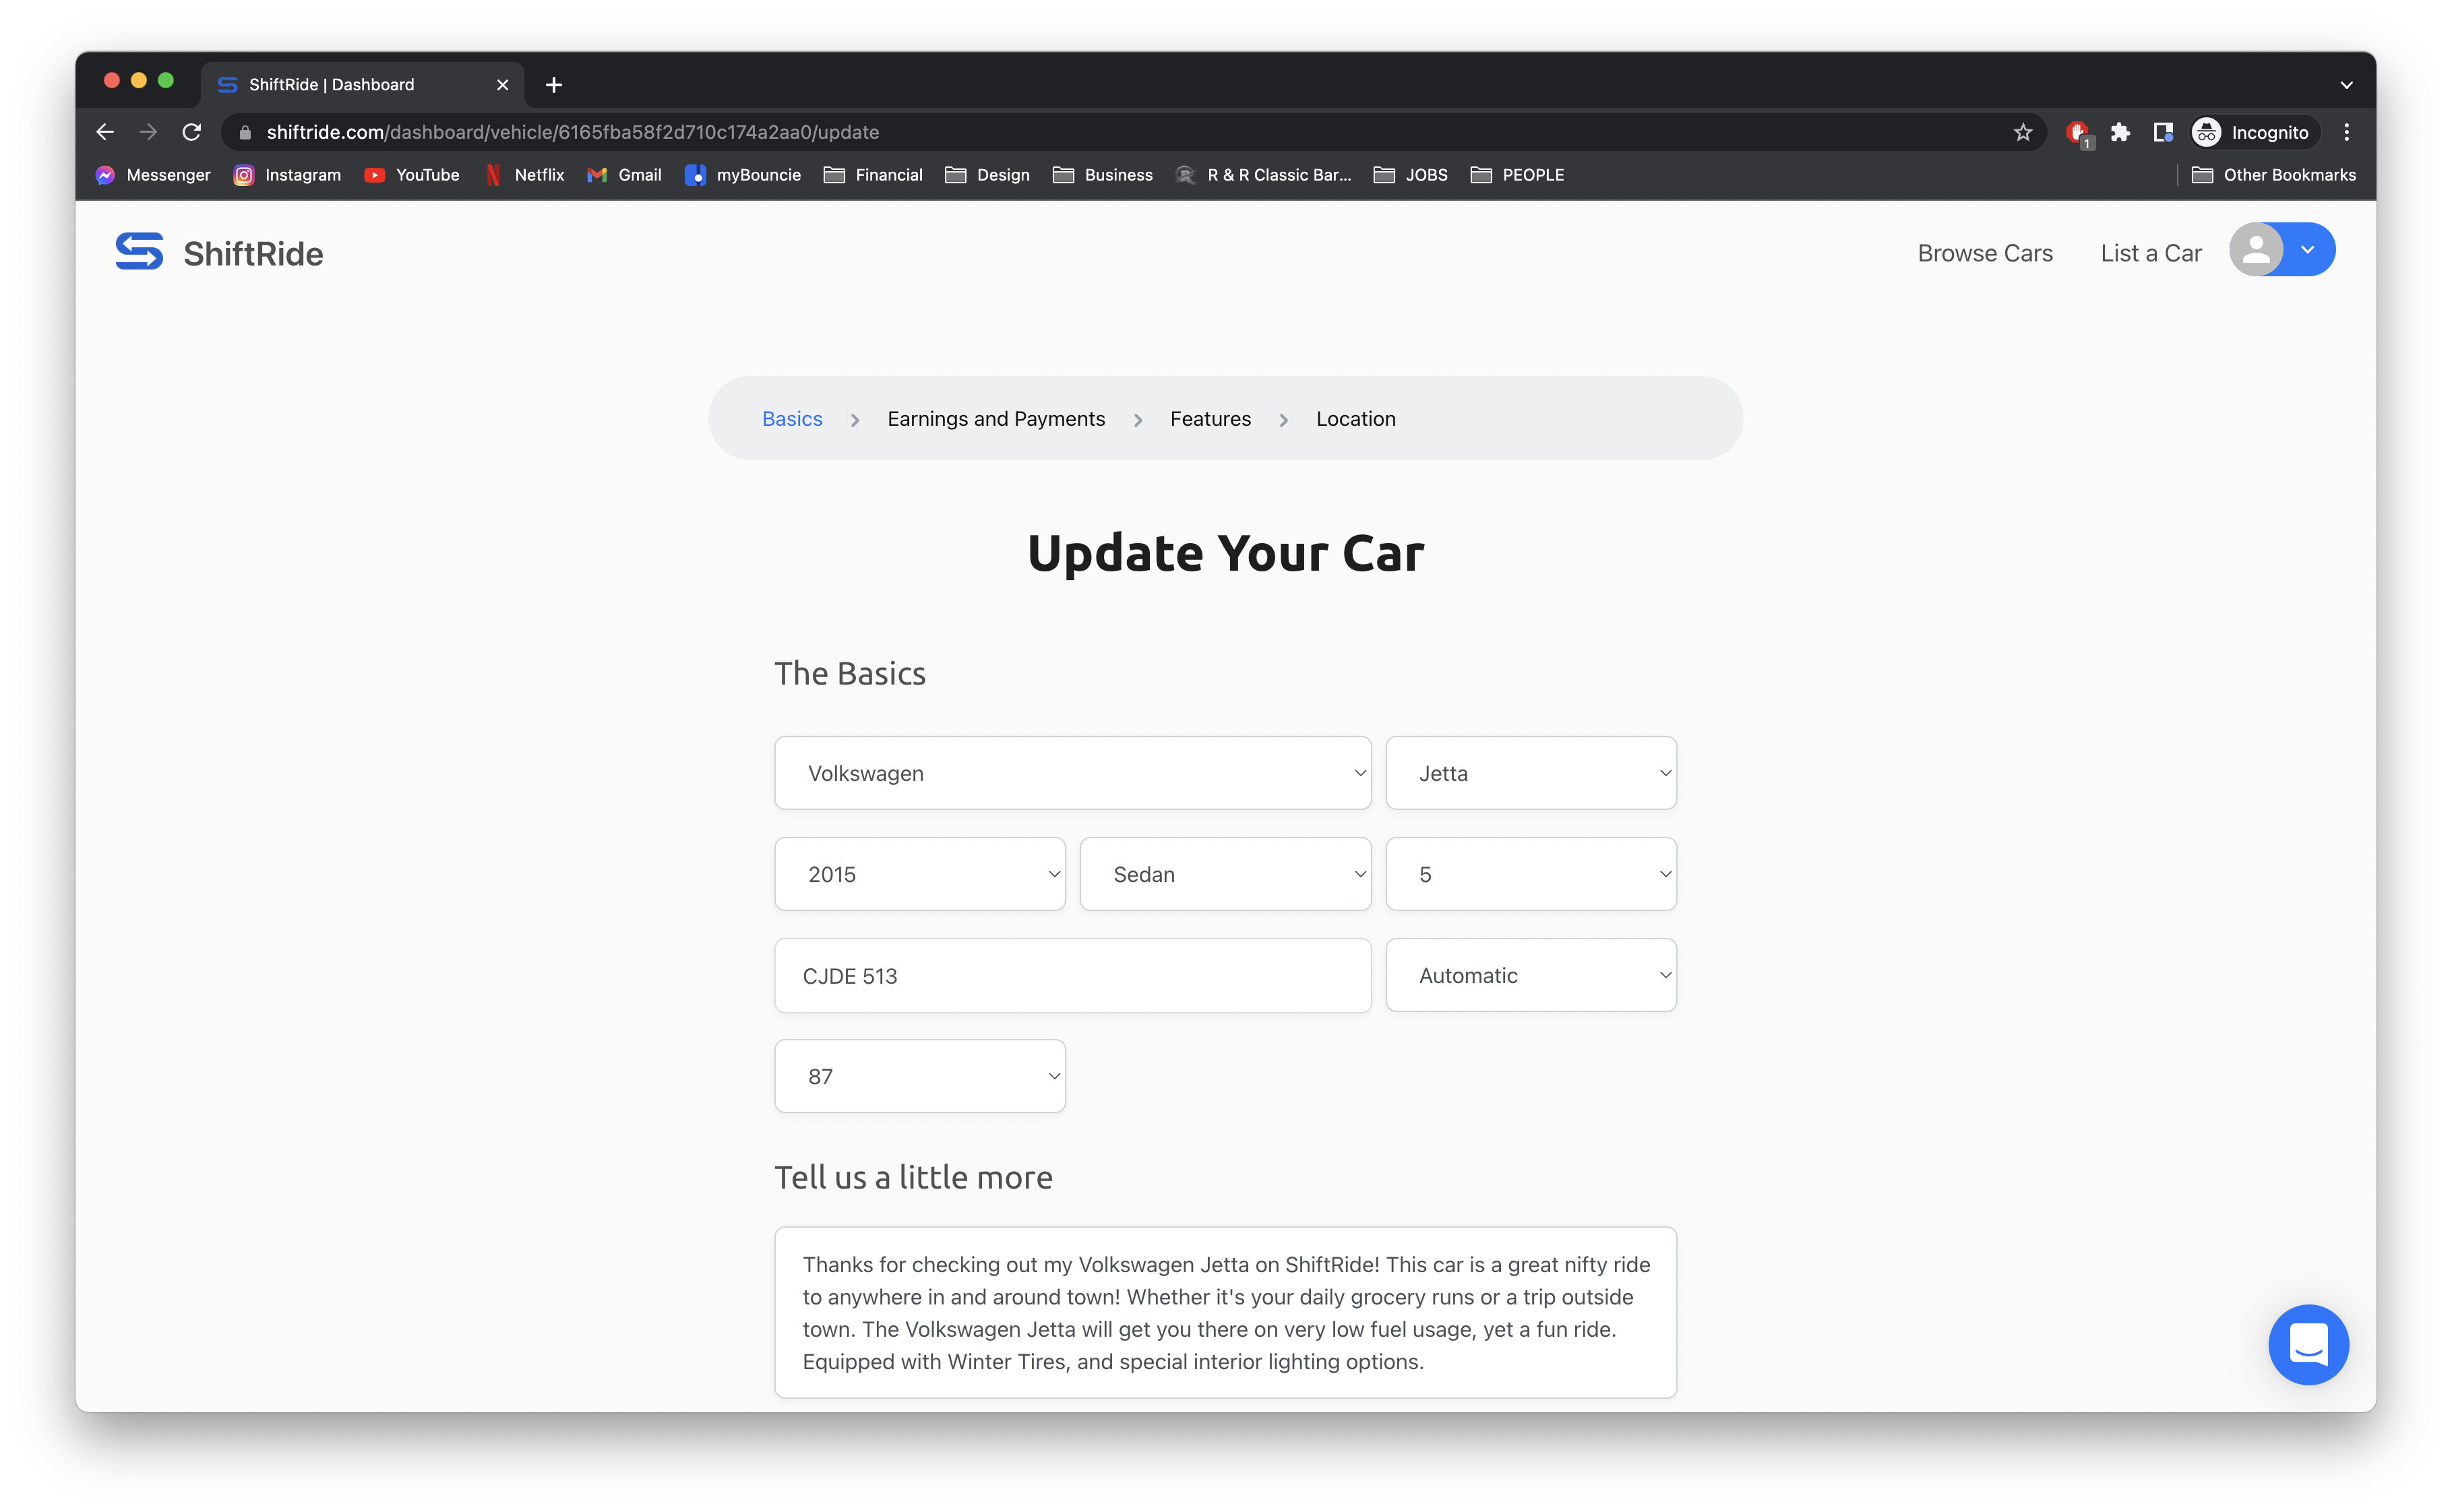Screen dimensions: 2452x1512
Task: Open the chat support bubble
Action: (2308, 1344)
